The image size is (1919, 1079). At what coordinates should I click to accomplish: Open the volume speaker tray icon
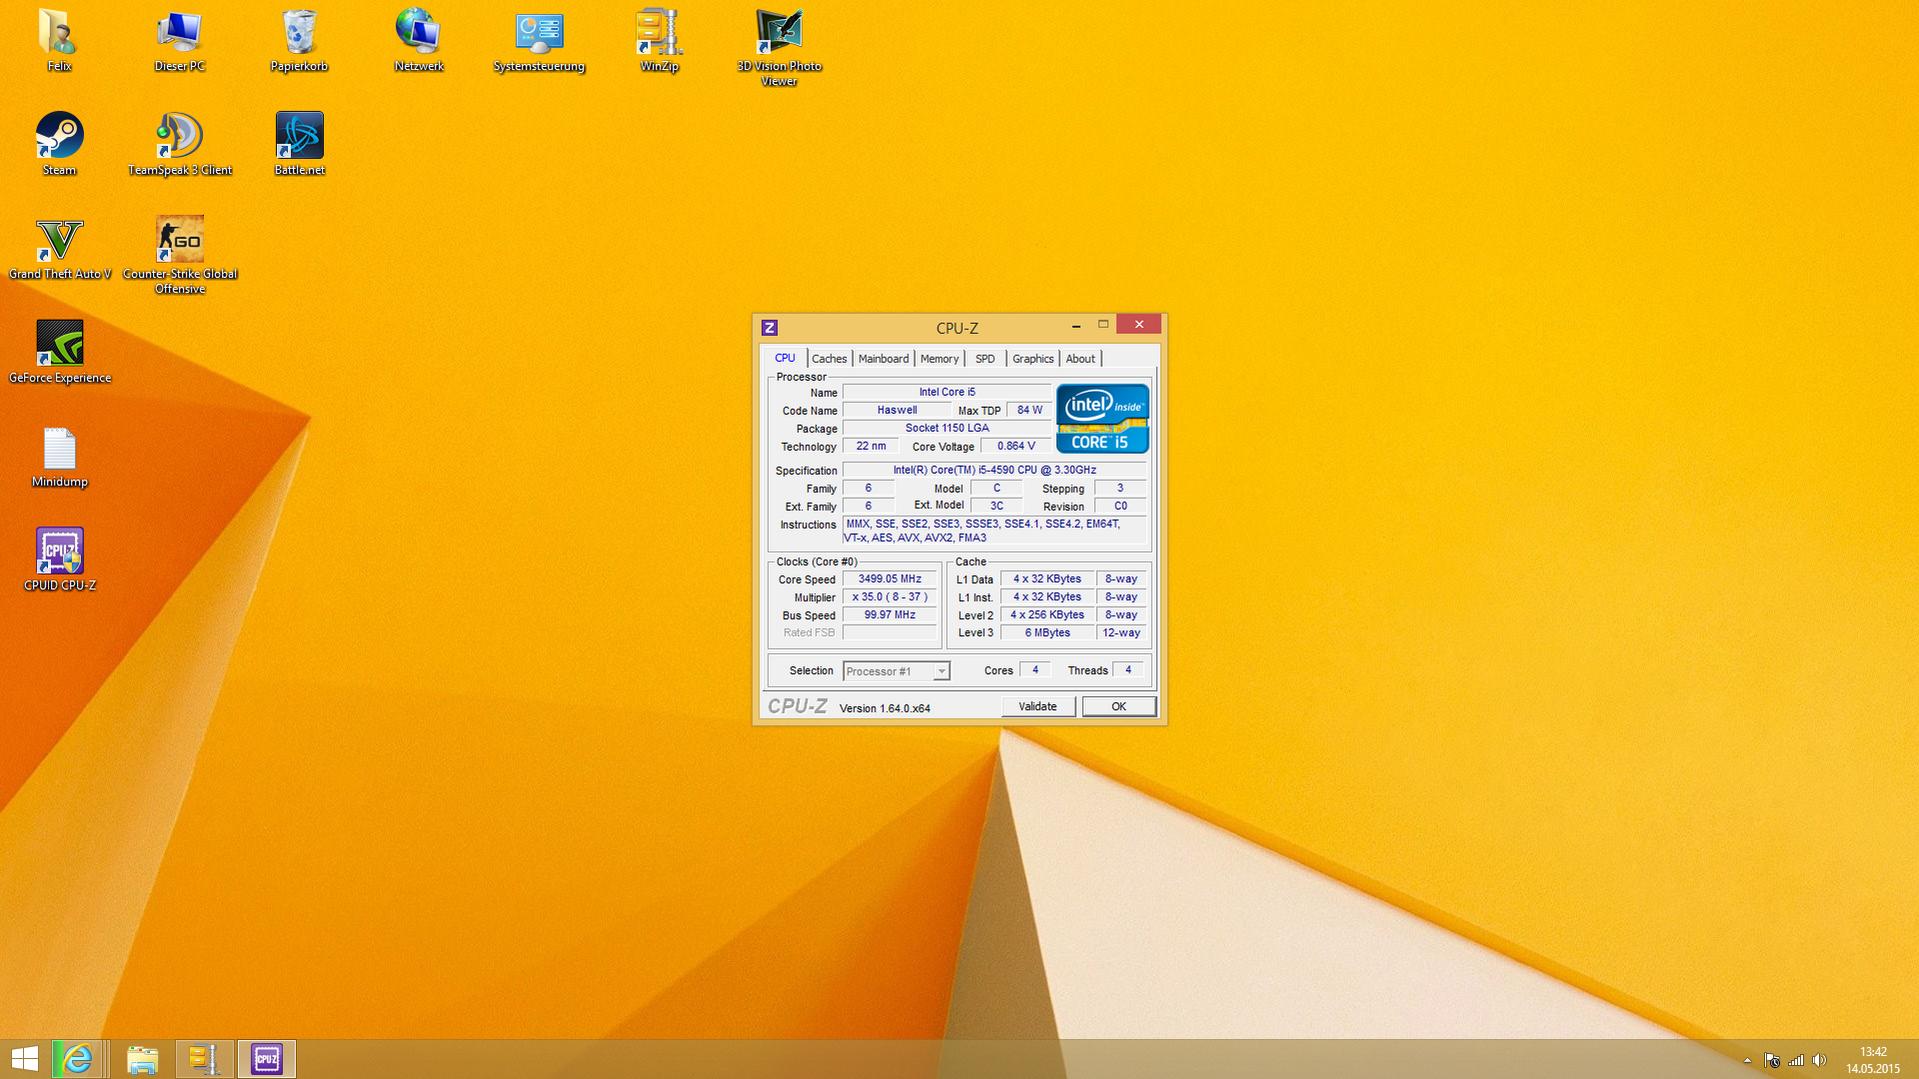[x=1819, y=1060]
